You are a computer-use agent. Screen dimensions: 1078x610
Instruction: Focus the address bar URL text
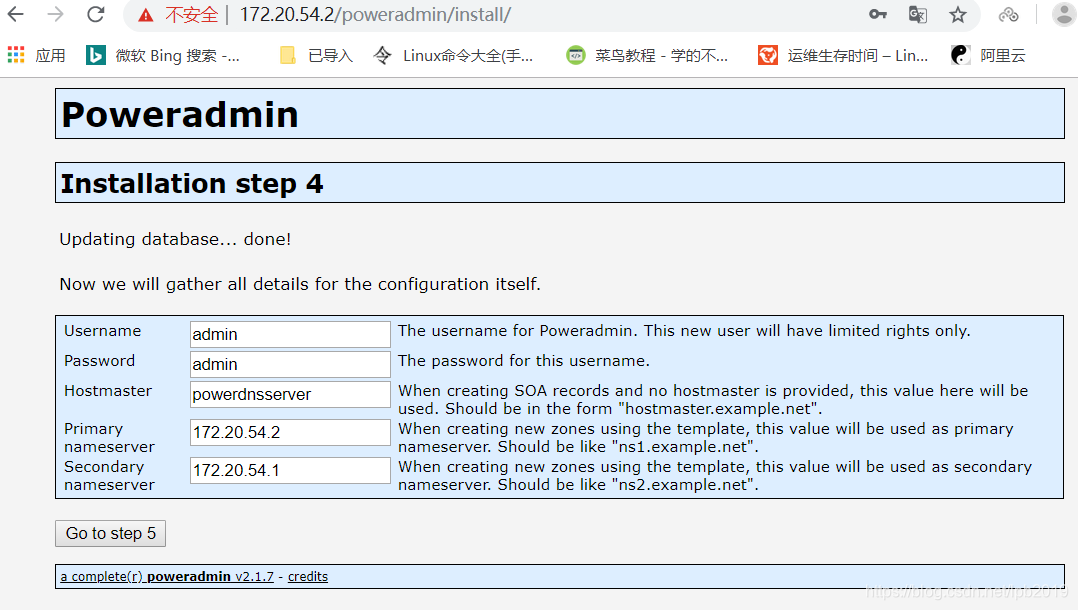375,14
